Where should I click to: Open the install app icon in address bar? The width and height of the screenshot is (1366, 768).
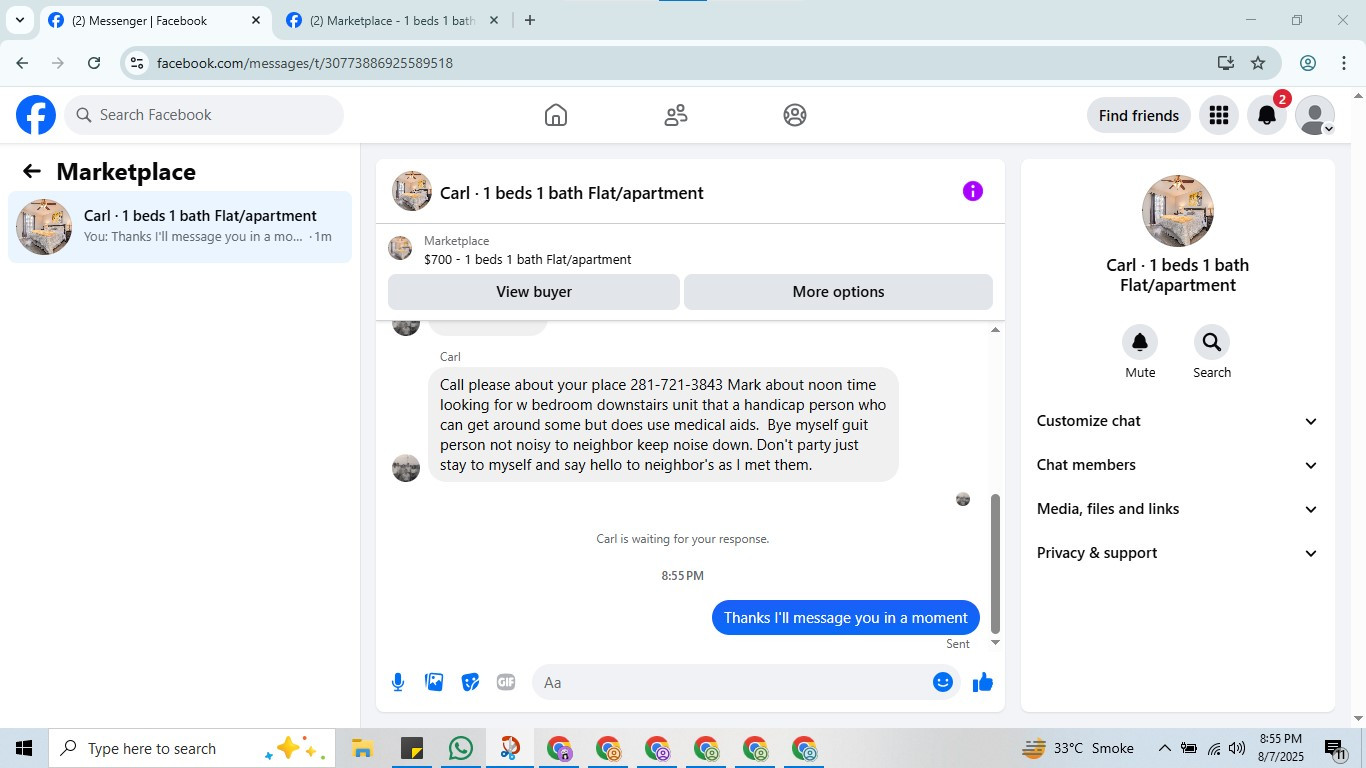point(1226,63)
